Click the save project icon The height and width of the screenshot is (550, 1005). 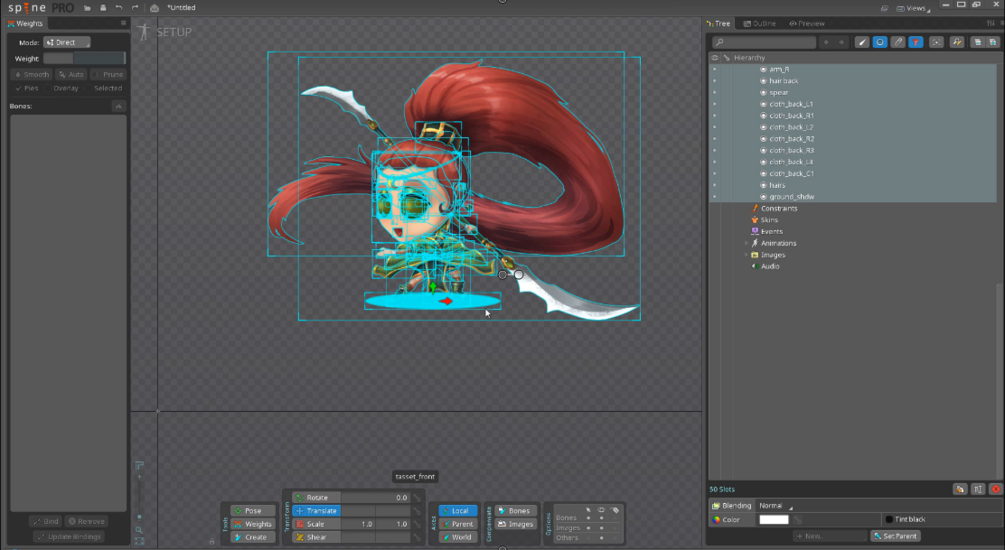pyautogui.click(x=103, y=8)
